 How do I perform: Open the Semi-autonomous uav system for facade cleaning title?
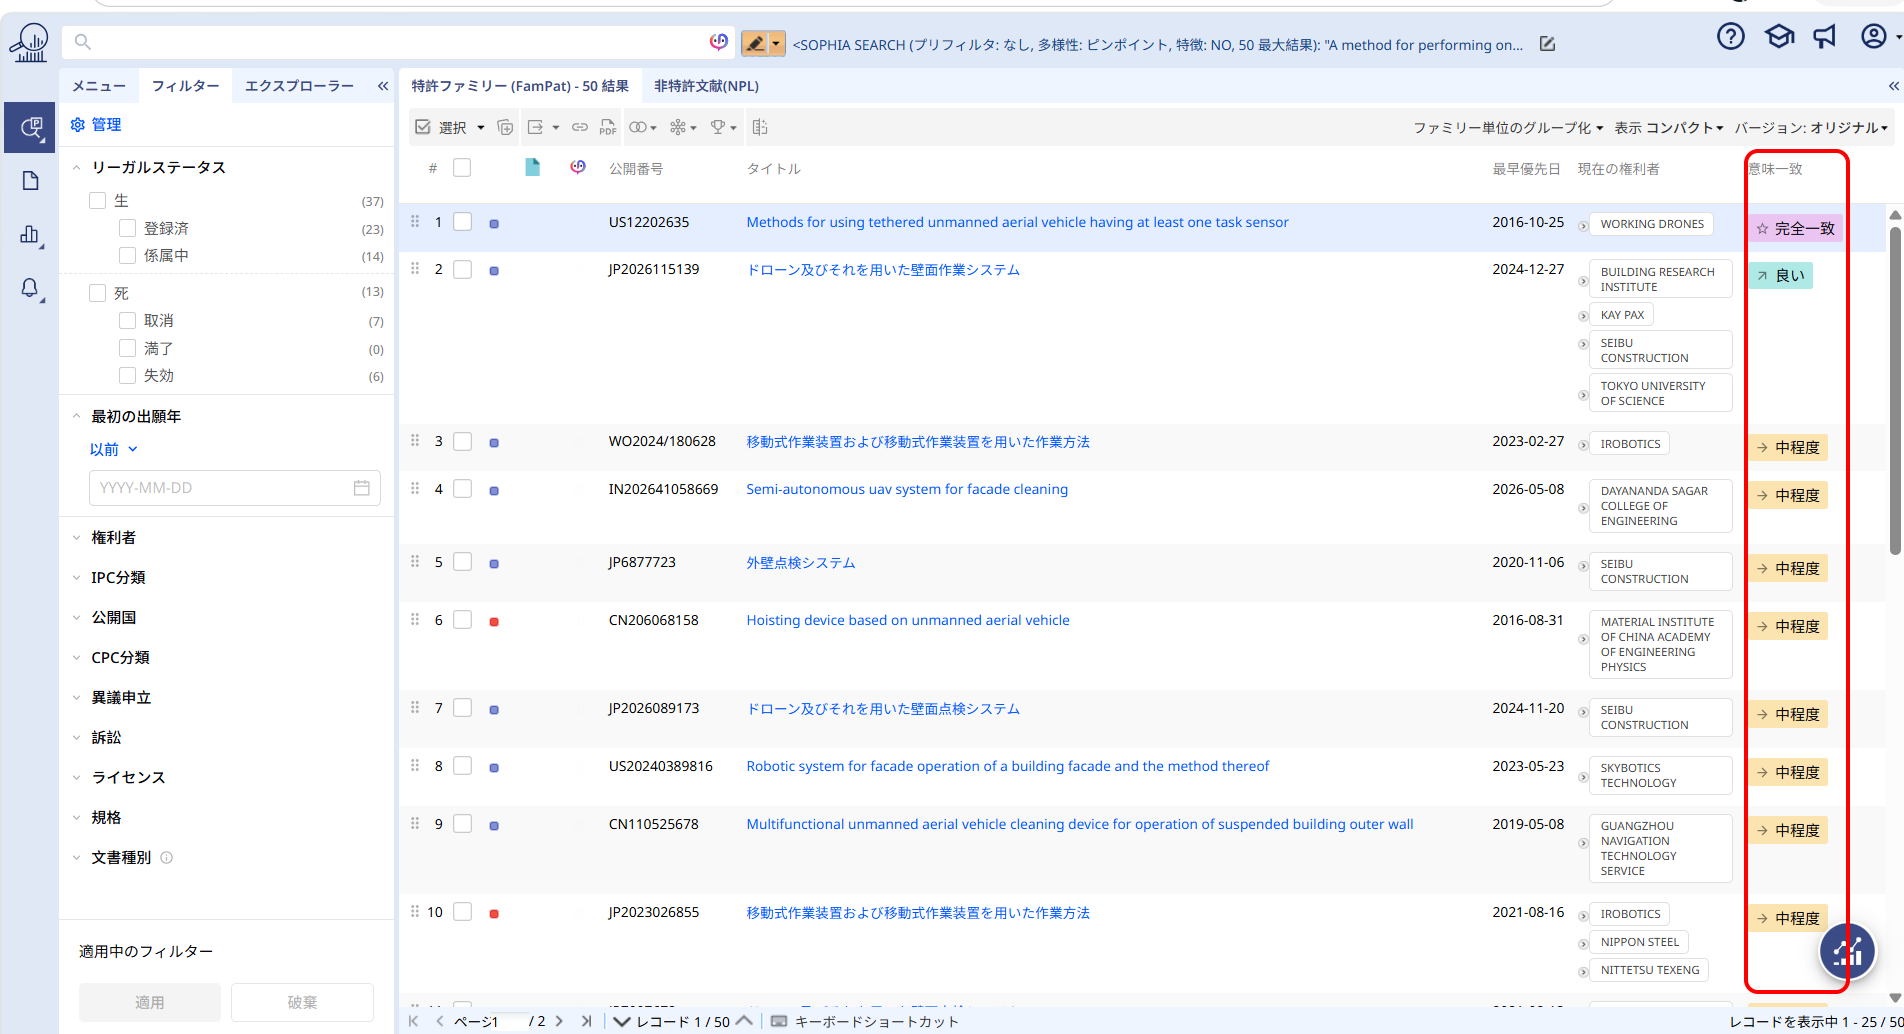click(x=907, y=489)
